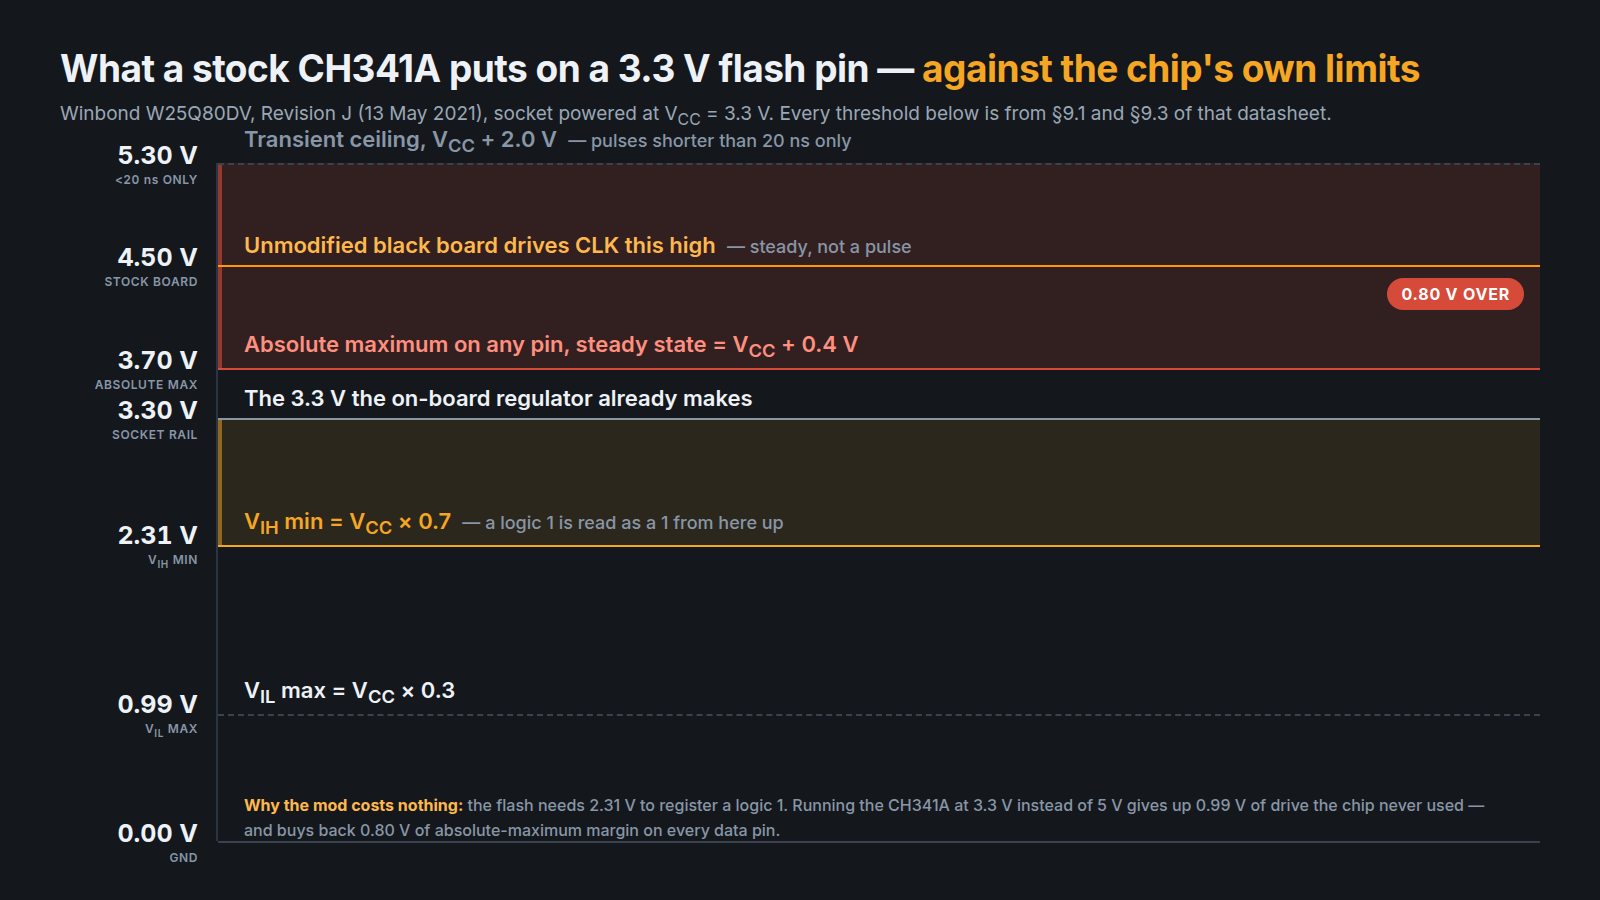Click the dark red over-limit band
The height and width of the screenshot is (900, 1600).
(879, 267)
